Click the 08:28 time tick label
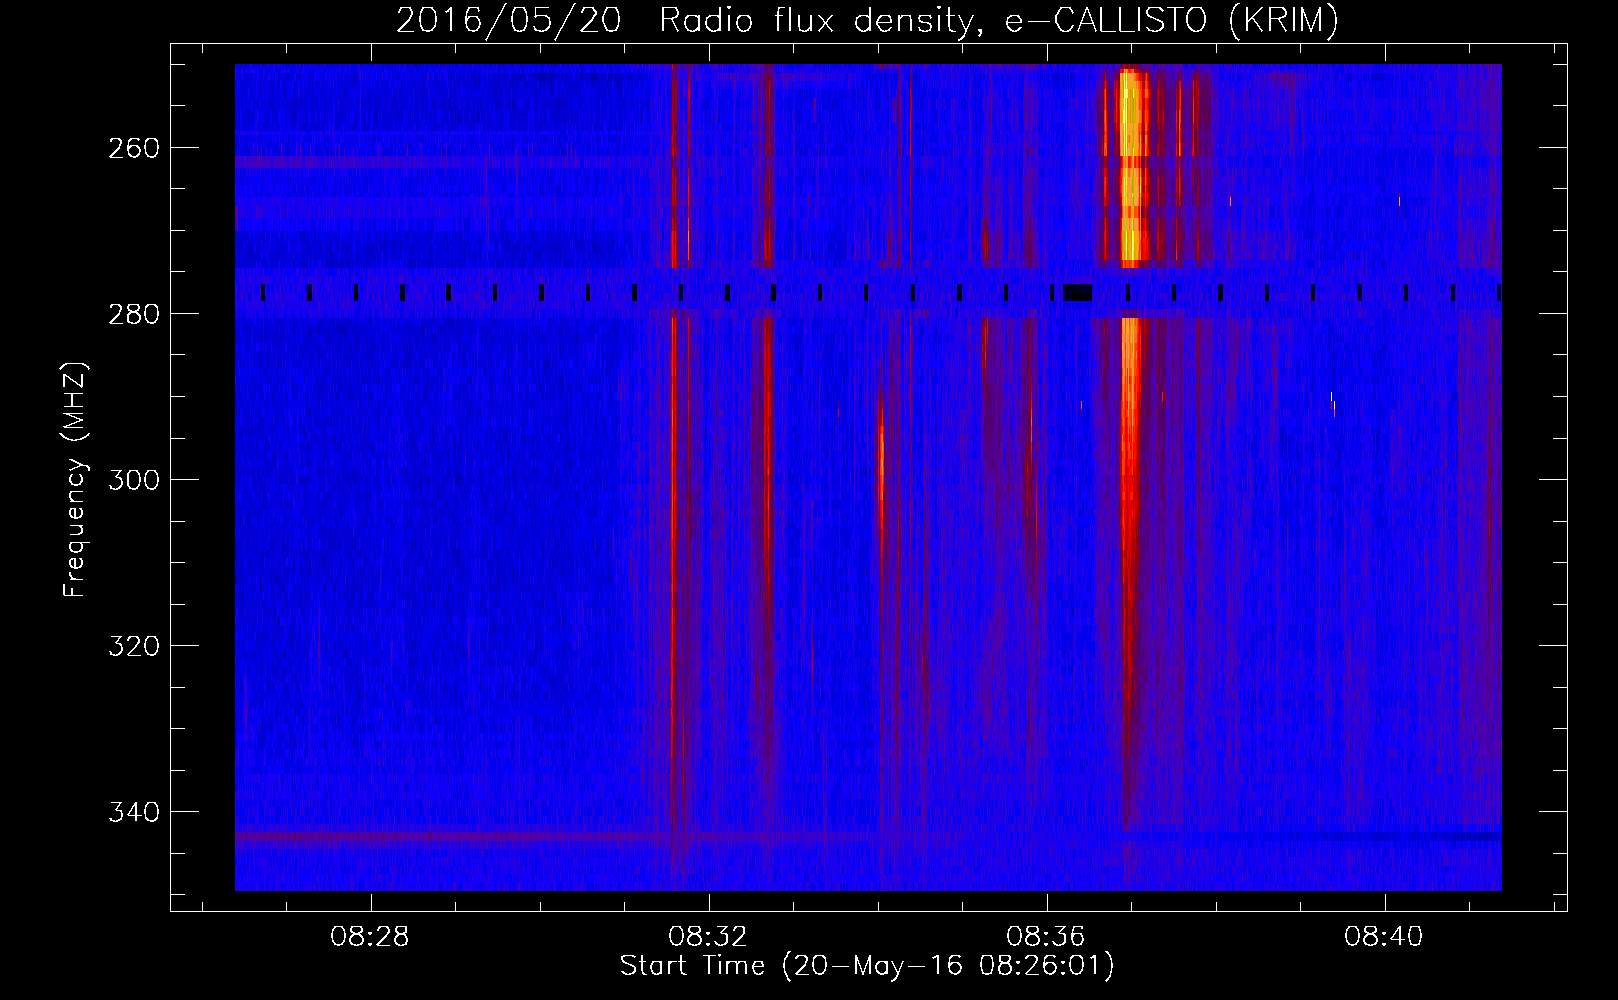The image size is (1618, 1000). click(x=371, y=937)
